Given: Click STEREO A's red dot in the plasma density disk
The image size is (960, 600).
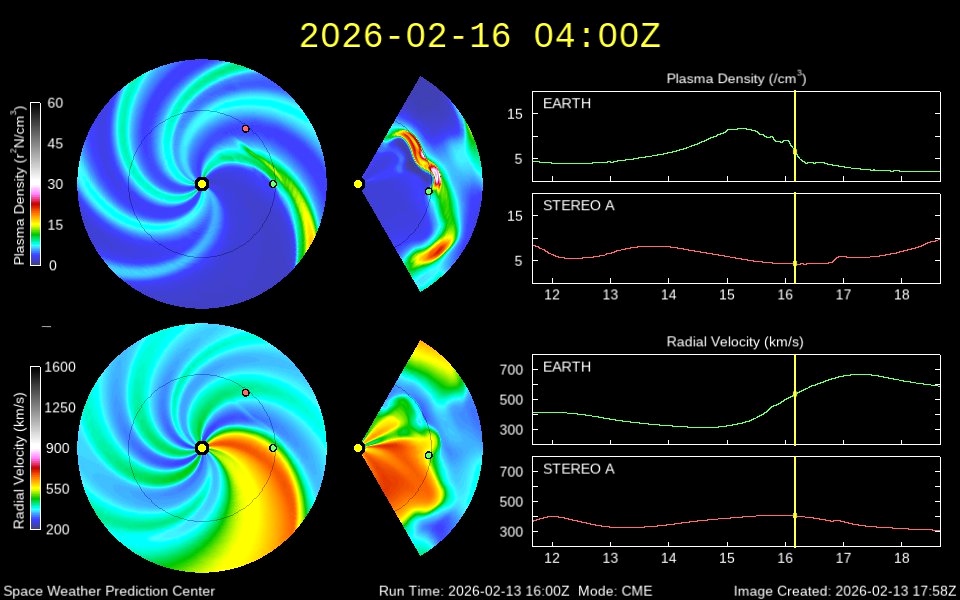Looking at the screenshot, I should click(x=246, y=129).
